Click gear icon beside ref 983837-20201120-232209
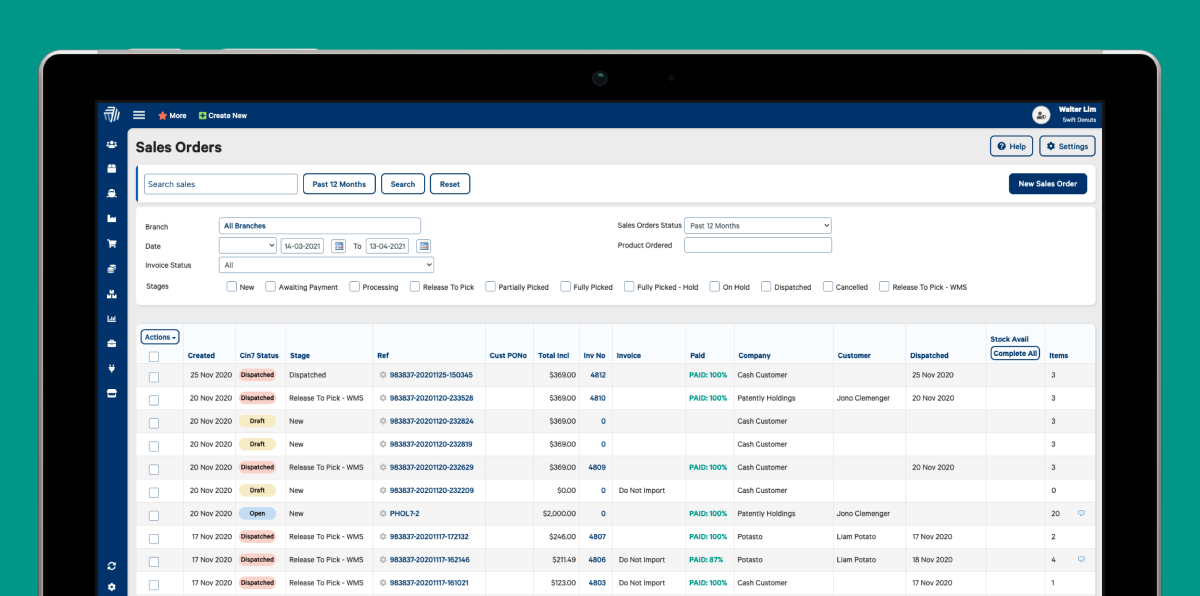Image resolution: width=1200 pixels, height=596 pixels. pyautogui.click(x=383, y=490)
